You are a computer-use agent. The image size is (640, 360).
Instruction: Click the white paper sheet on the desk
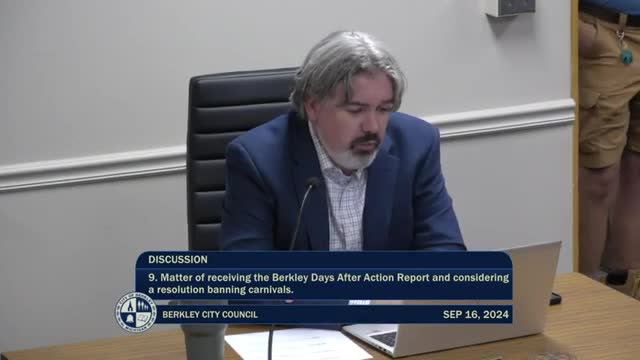pyautogui.click(x=297, y=345)
